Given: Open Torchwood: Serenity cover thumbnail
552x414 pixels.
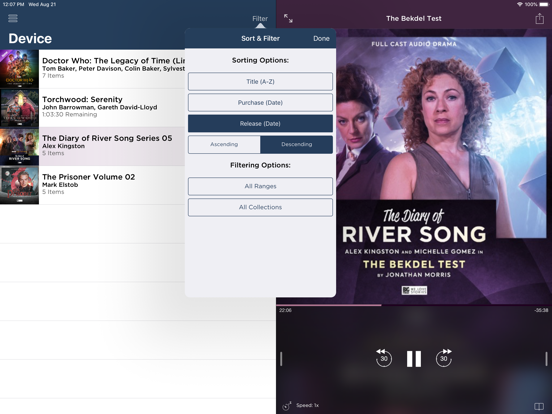Looking at the screenshot, I should tap(19, 108).
